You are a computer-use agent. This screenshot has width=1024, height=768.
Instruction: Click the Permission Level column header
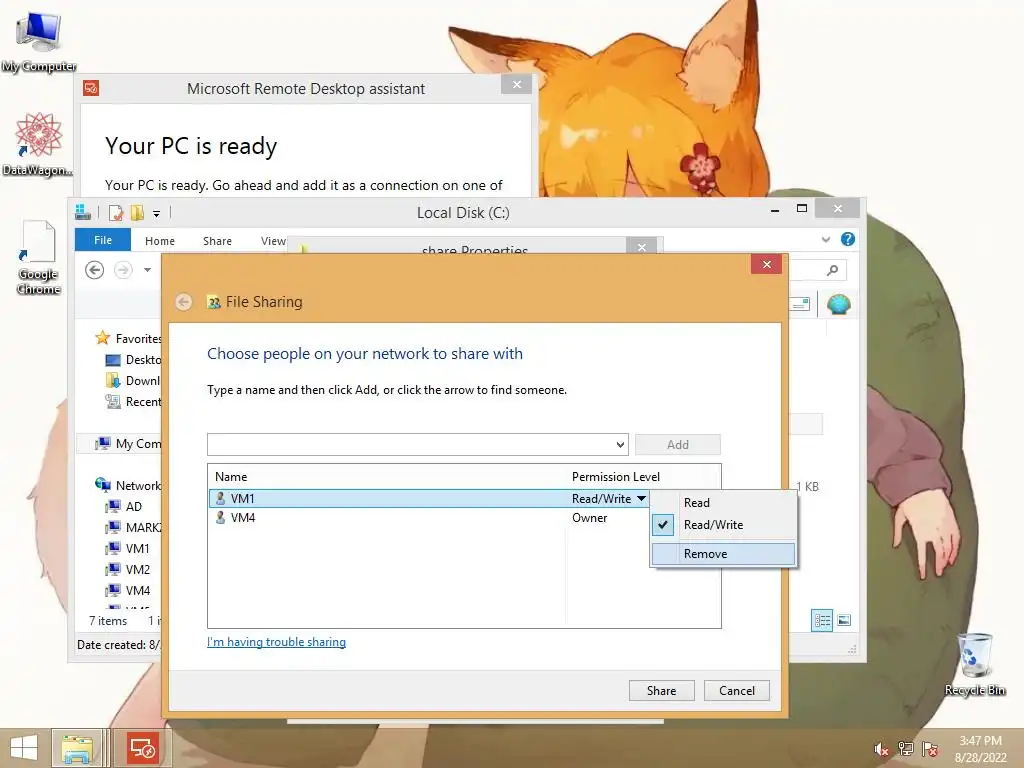pos(616,477)
